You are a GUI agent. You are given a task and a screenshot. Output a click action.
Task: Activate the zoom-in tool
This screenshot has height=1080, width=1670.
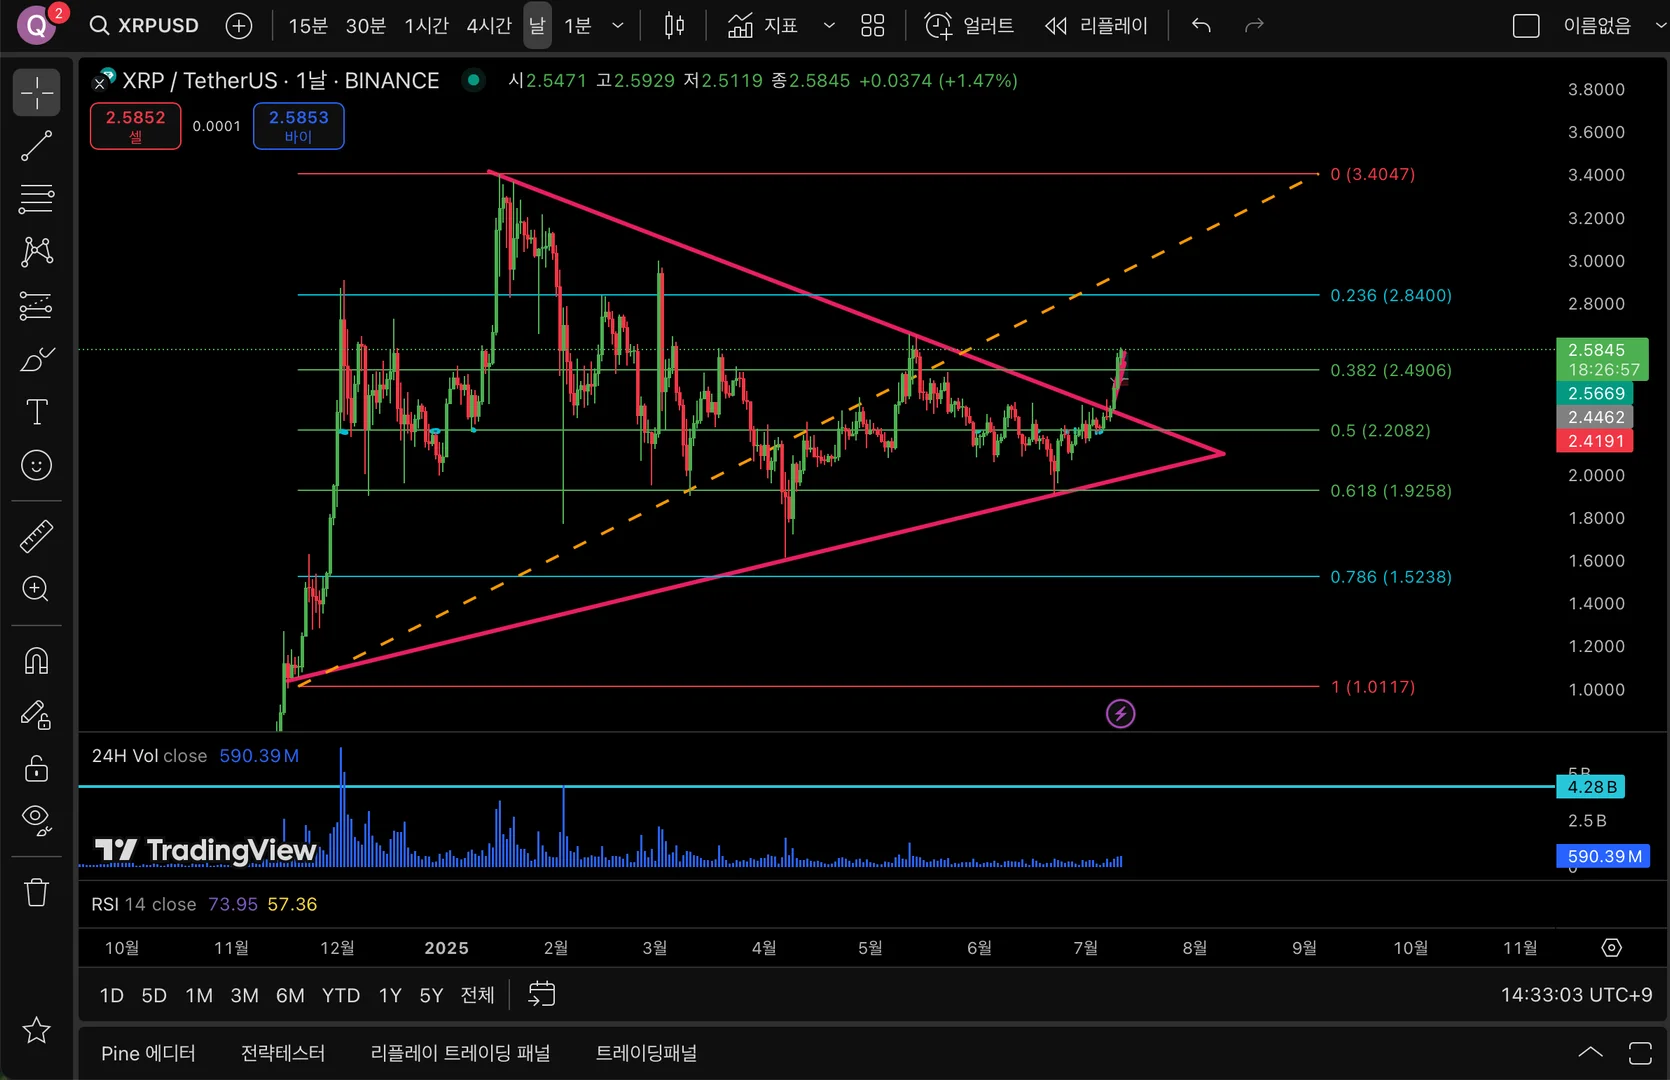tap(37, 589)
